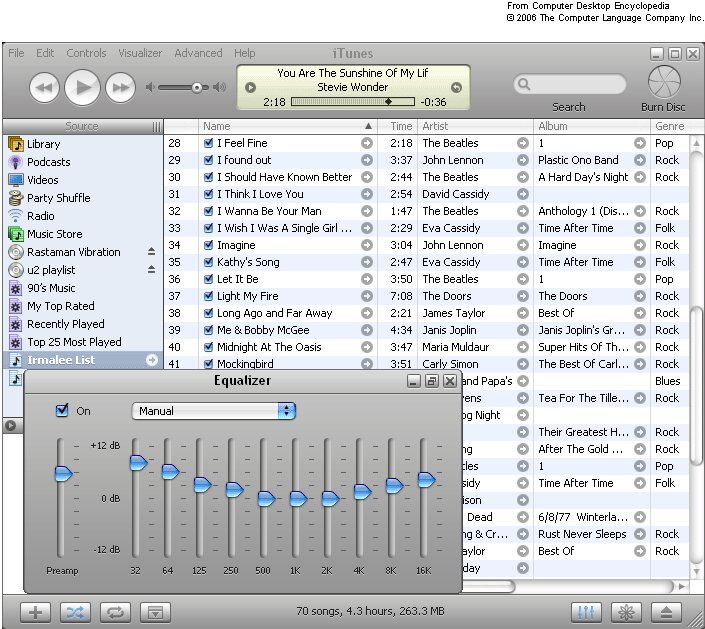This screenshot has width=705, height=629.
Task: Show or hide the artwork pane button
Action: (x=156, y=612)
